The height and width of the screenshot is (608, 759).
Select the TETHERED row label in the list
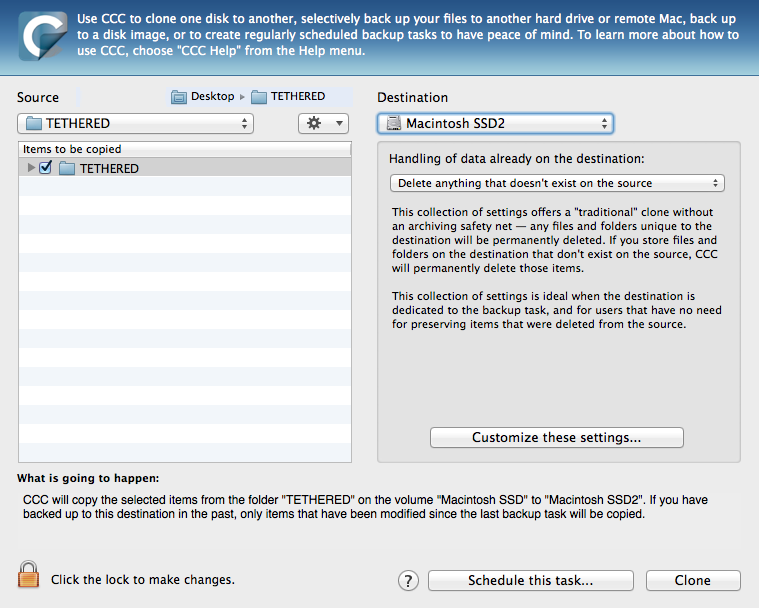[109, 169]
